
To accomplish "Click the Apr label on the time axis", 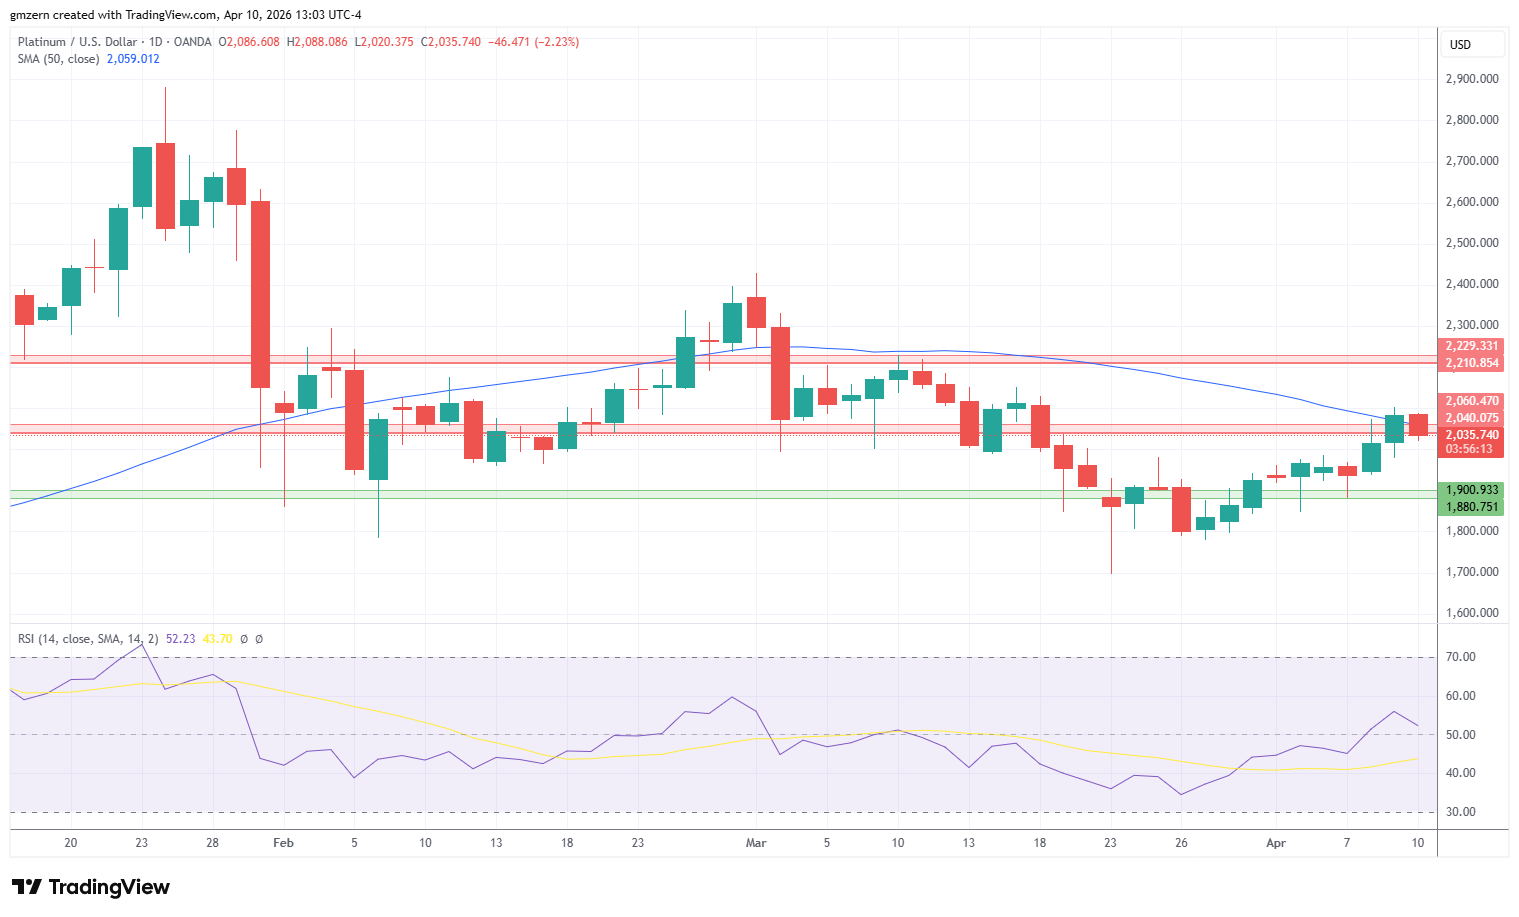I will 1276,843.
